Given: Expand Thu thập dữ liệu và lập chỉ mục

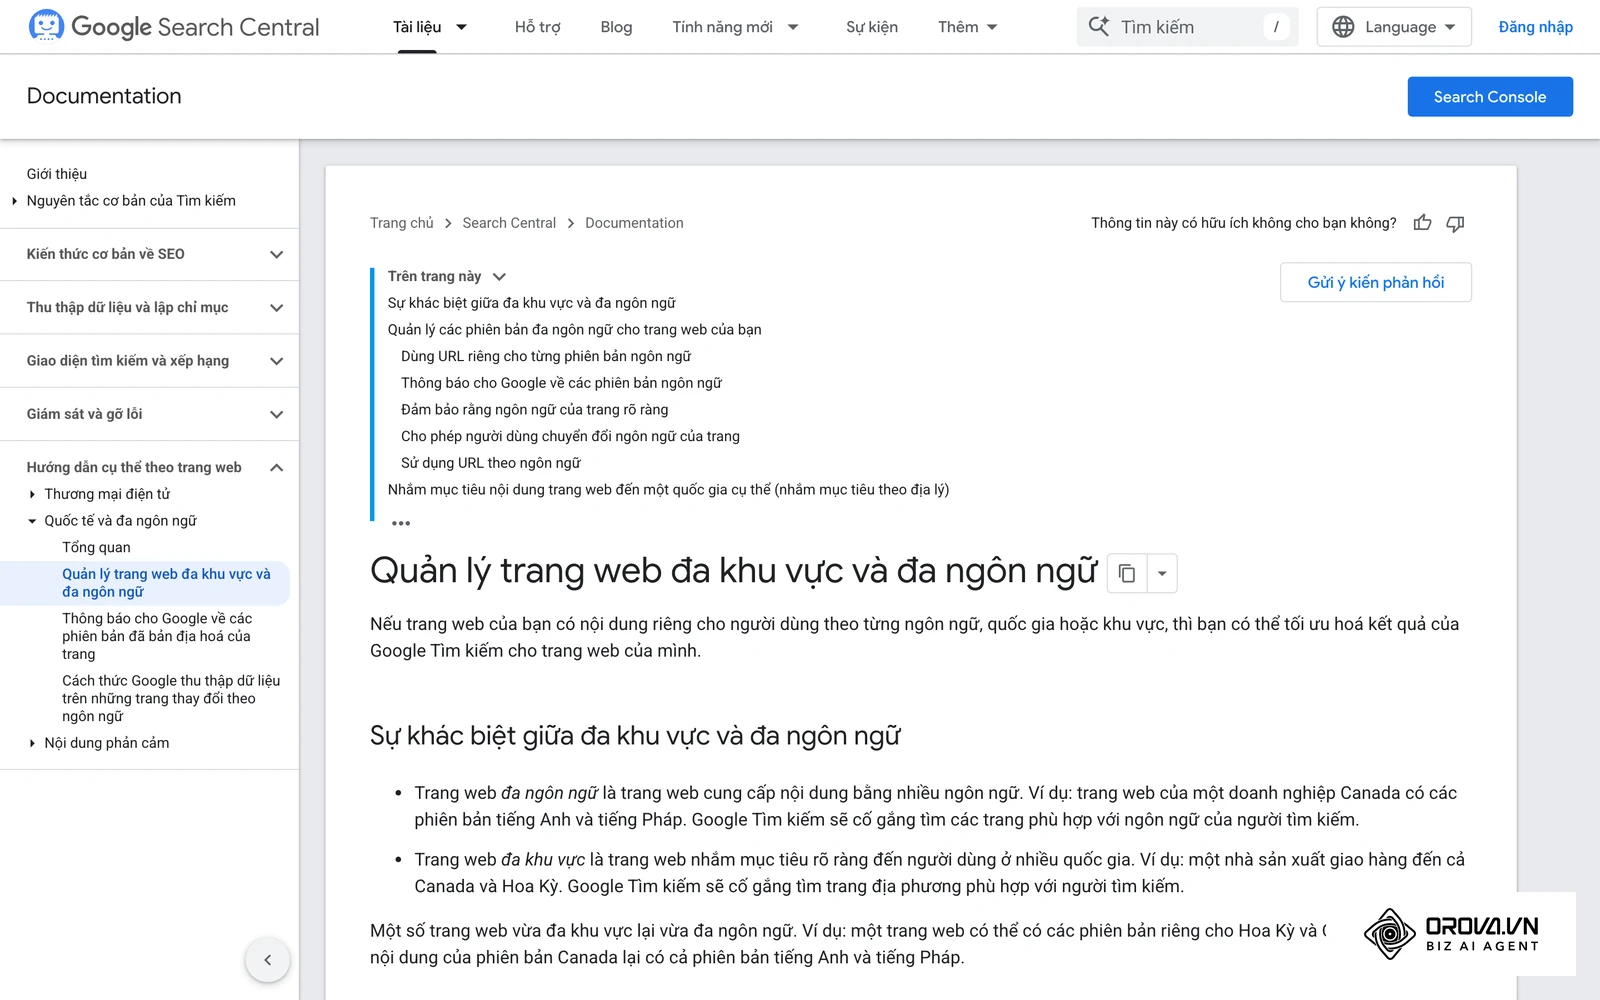Looking at the screenshot, I should [277, 308].
